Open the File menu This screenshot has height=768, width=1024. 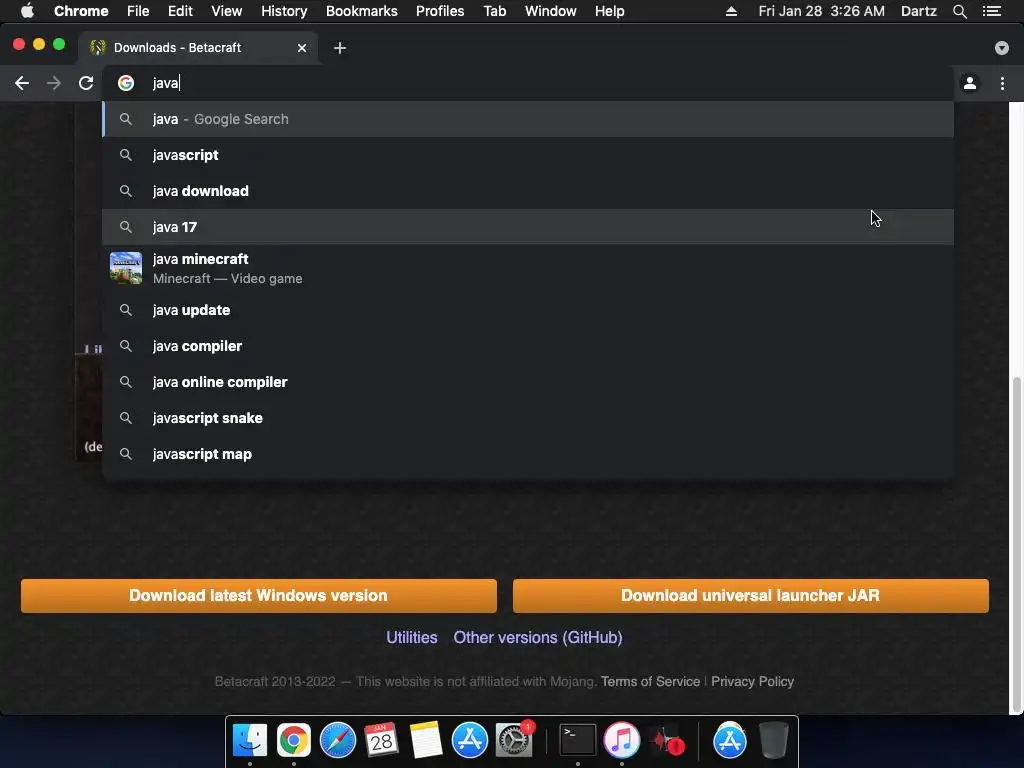click(138, 11)
